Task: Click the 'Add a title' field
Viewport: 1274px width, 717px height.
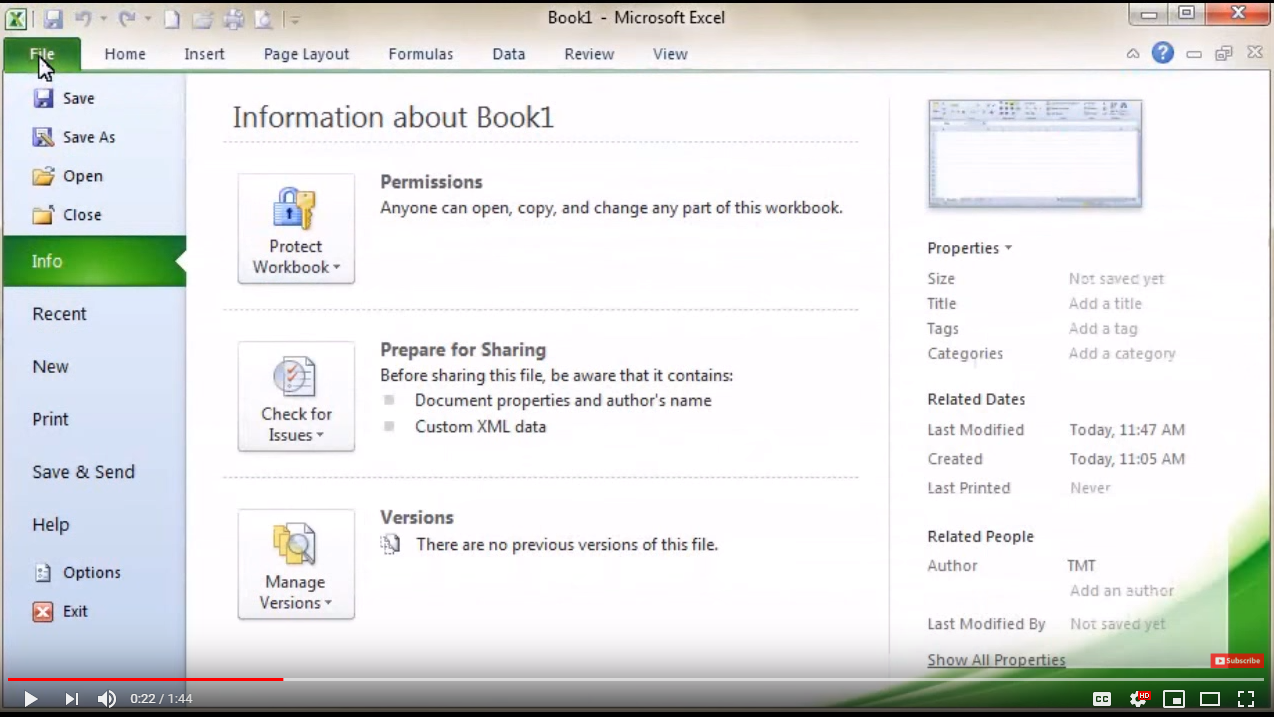Action: click(1105, 304)
